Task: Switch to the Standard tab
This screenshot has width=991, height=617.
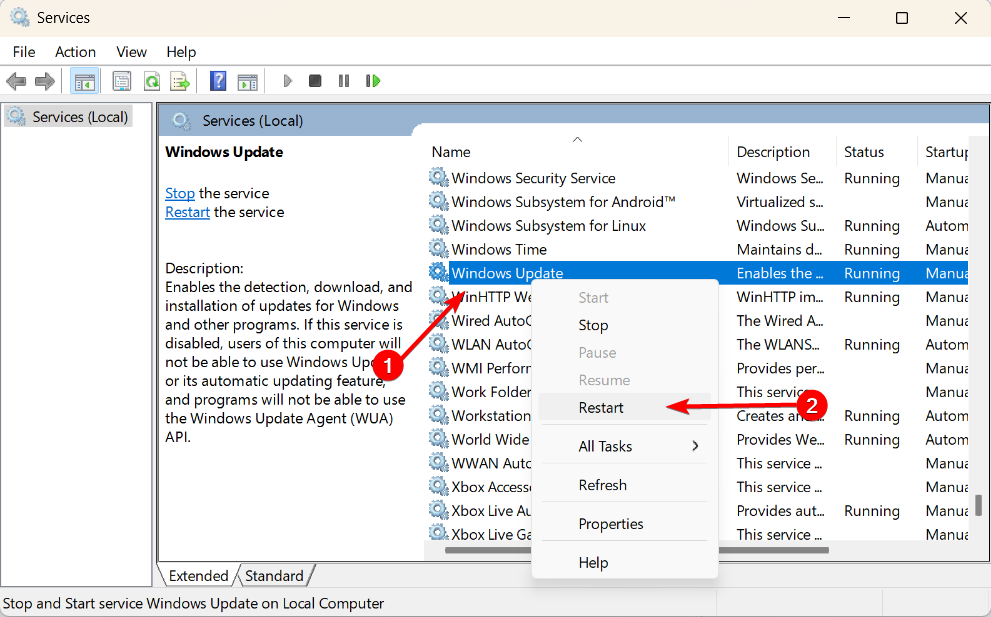Action: 274,576
